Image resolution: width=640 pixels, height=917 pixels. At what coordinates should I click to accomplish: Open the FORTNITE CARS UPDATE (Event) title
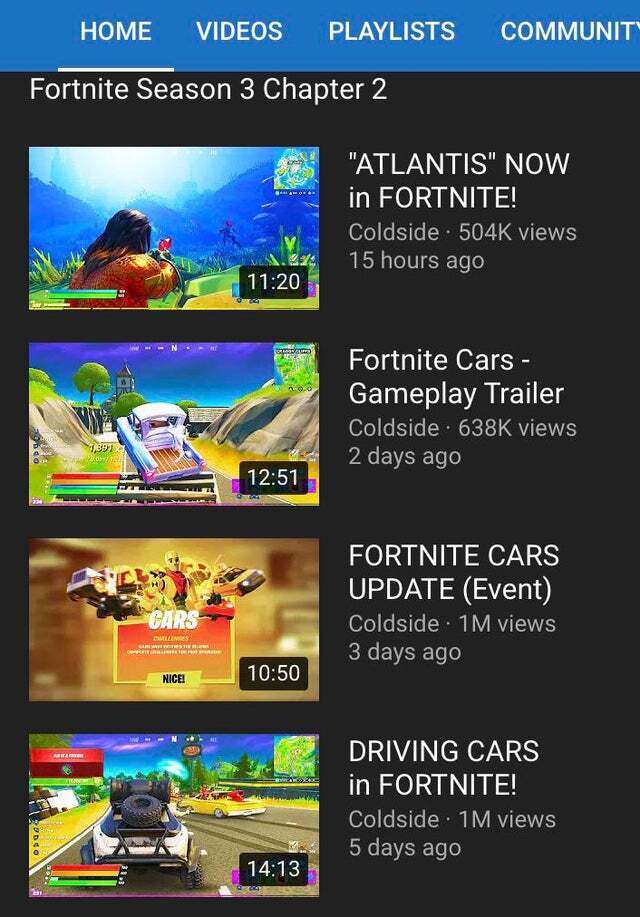pos(454,572)
